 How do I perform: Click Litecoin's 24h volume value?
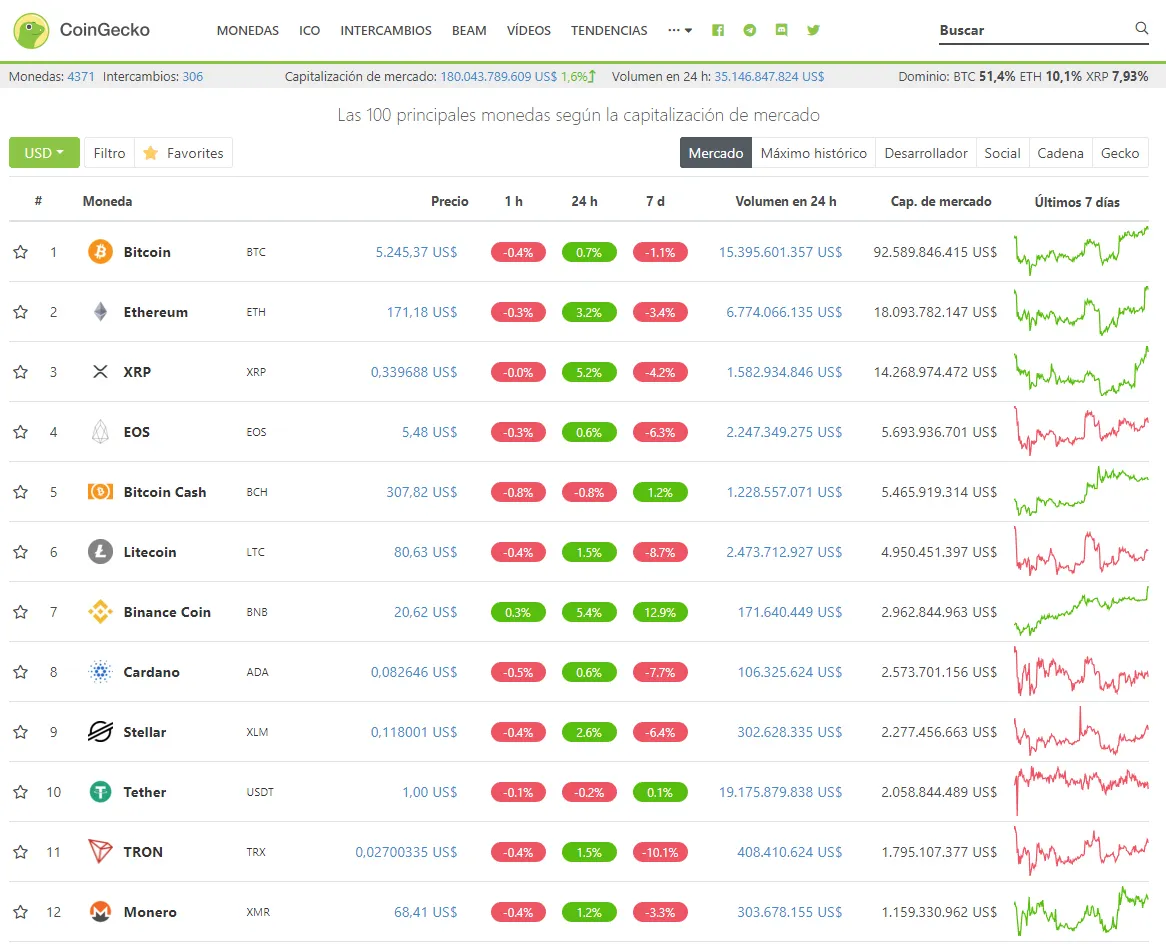(784, 552)
